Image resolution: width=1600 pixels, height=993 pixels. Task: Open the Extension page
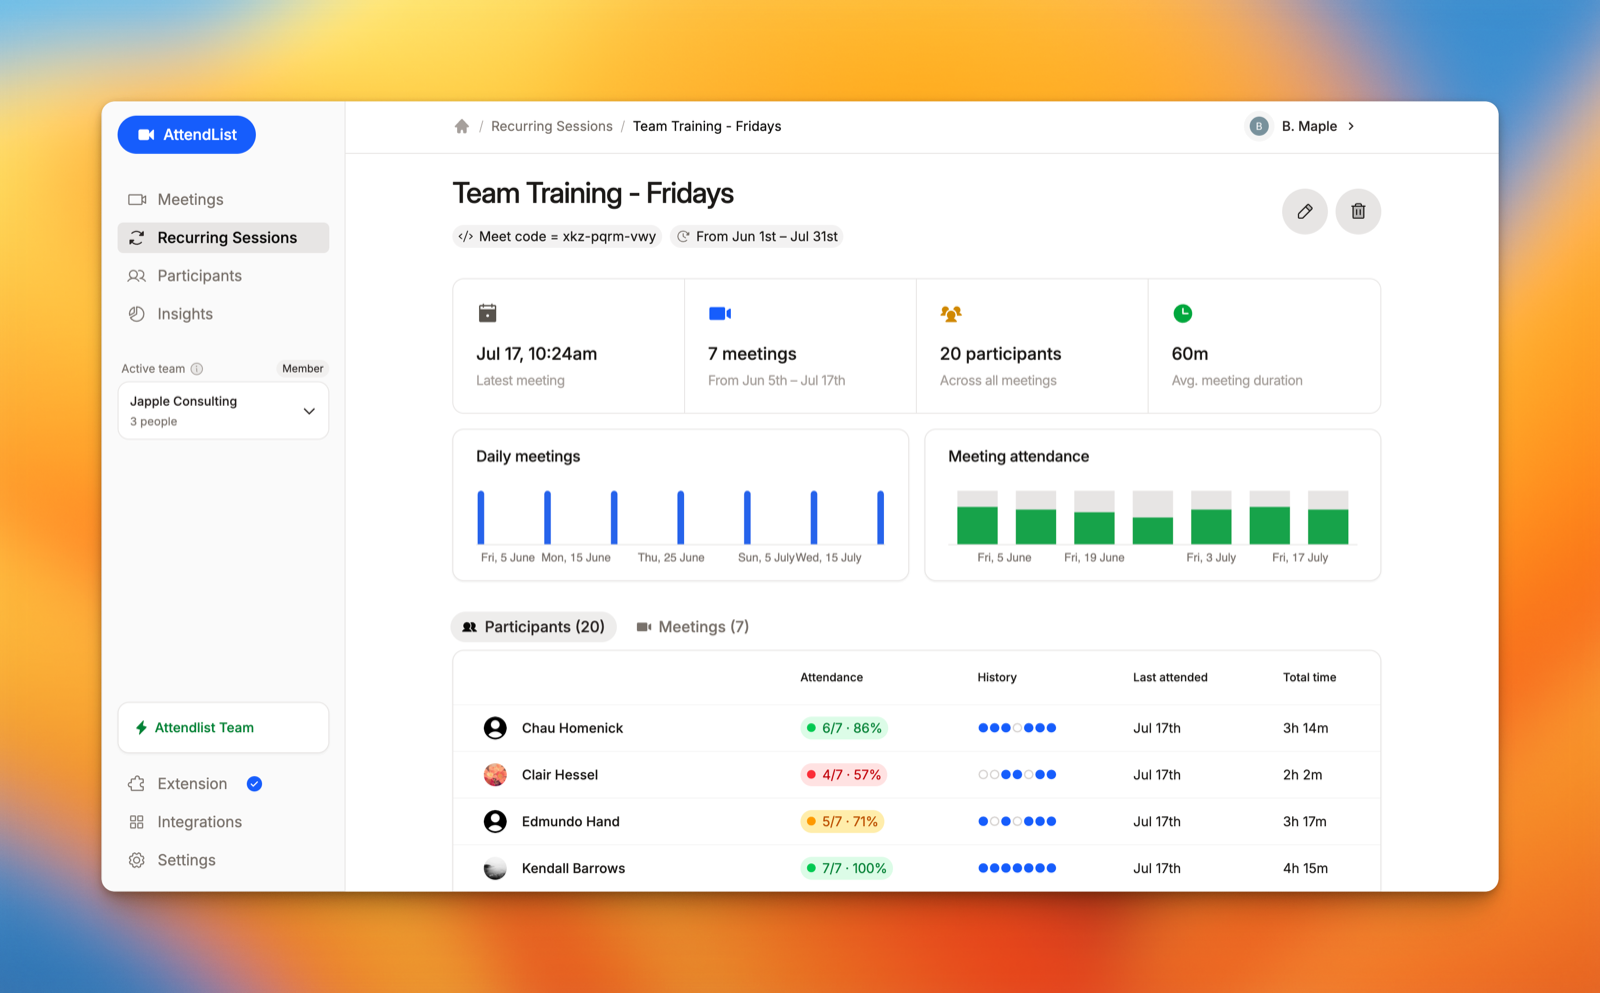pos(192,784)
